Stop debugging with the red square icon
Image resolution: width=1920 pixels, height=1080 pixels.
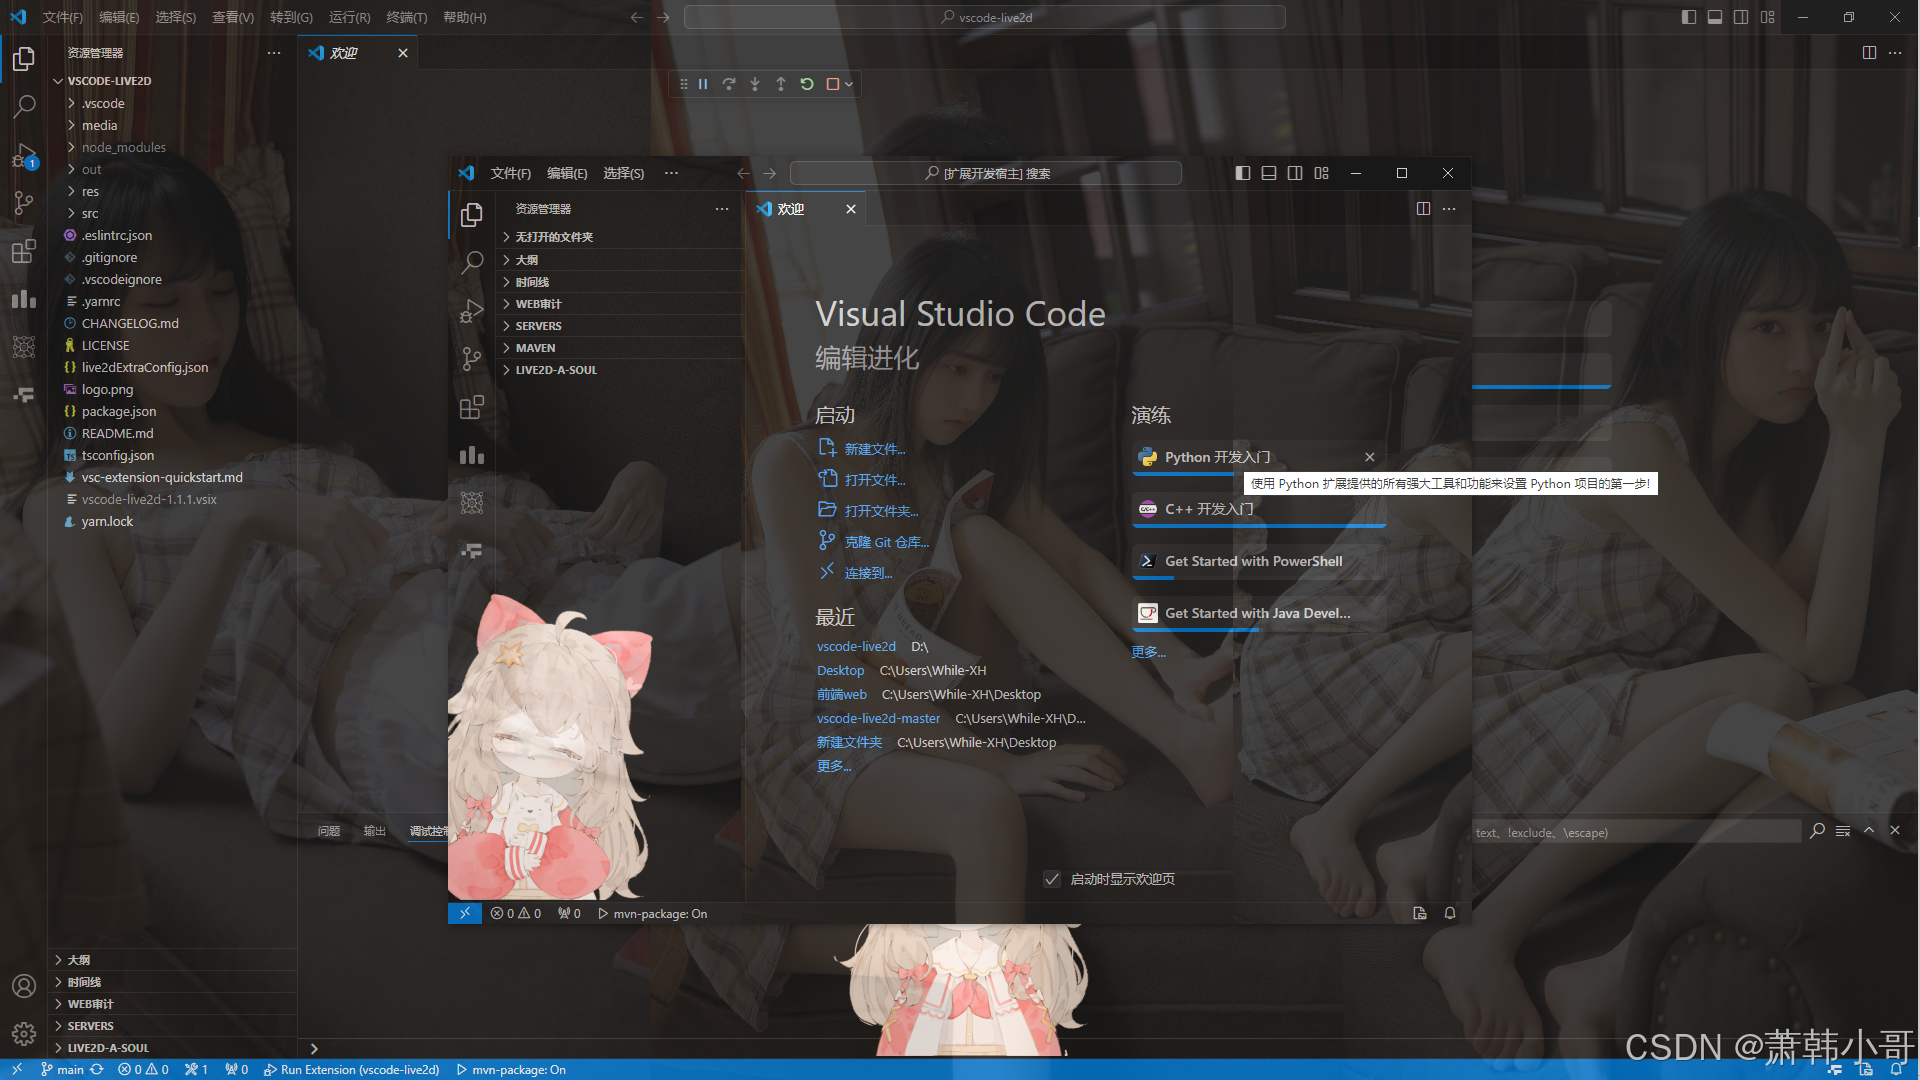pos(832,85)
